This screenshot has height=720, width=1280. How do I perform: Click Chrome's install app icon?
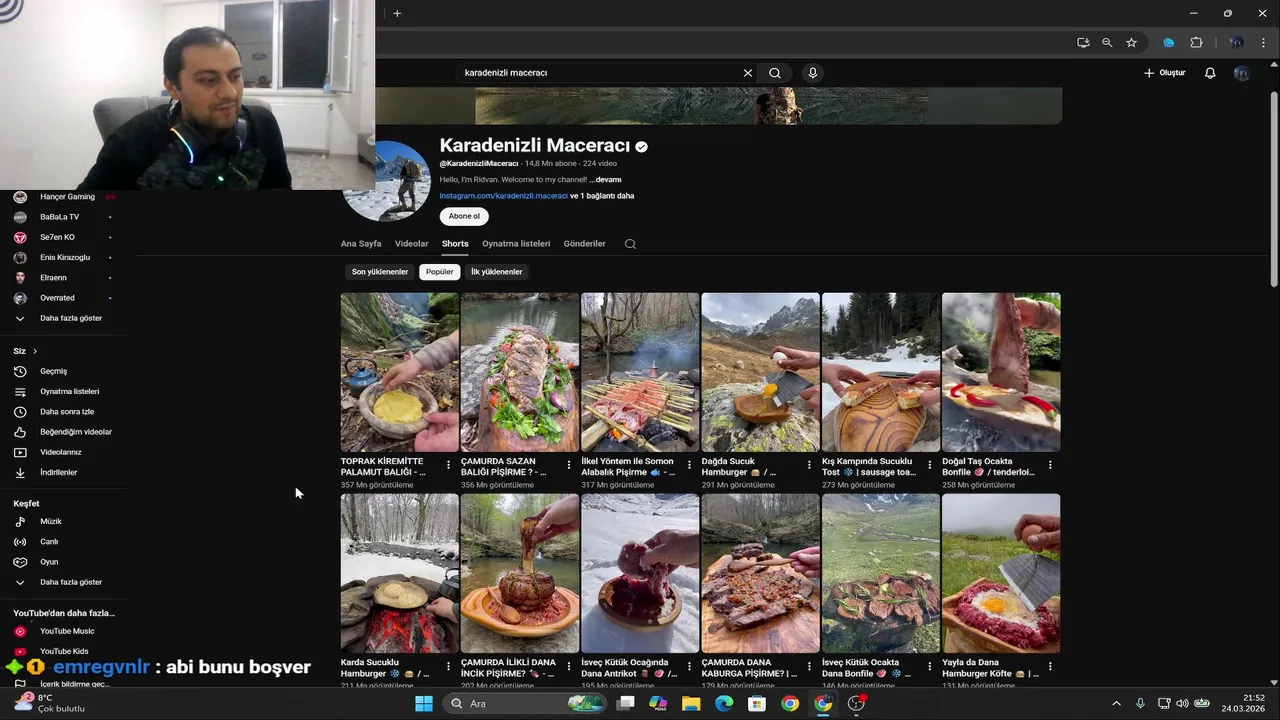[x=1083, y=43]
